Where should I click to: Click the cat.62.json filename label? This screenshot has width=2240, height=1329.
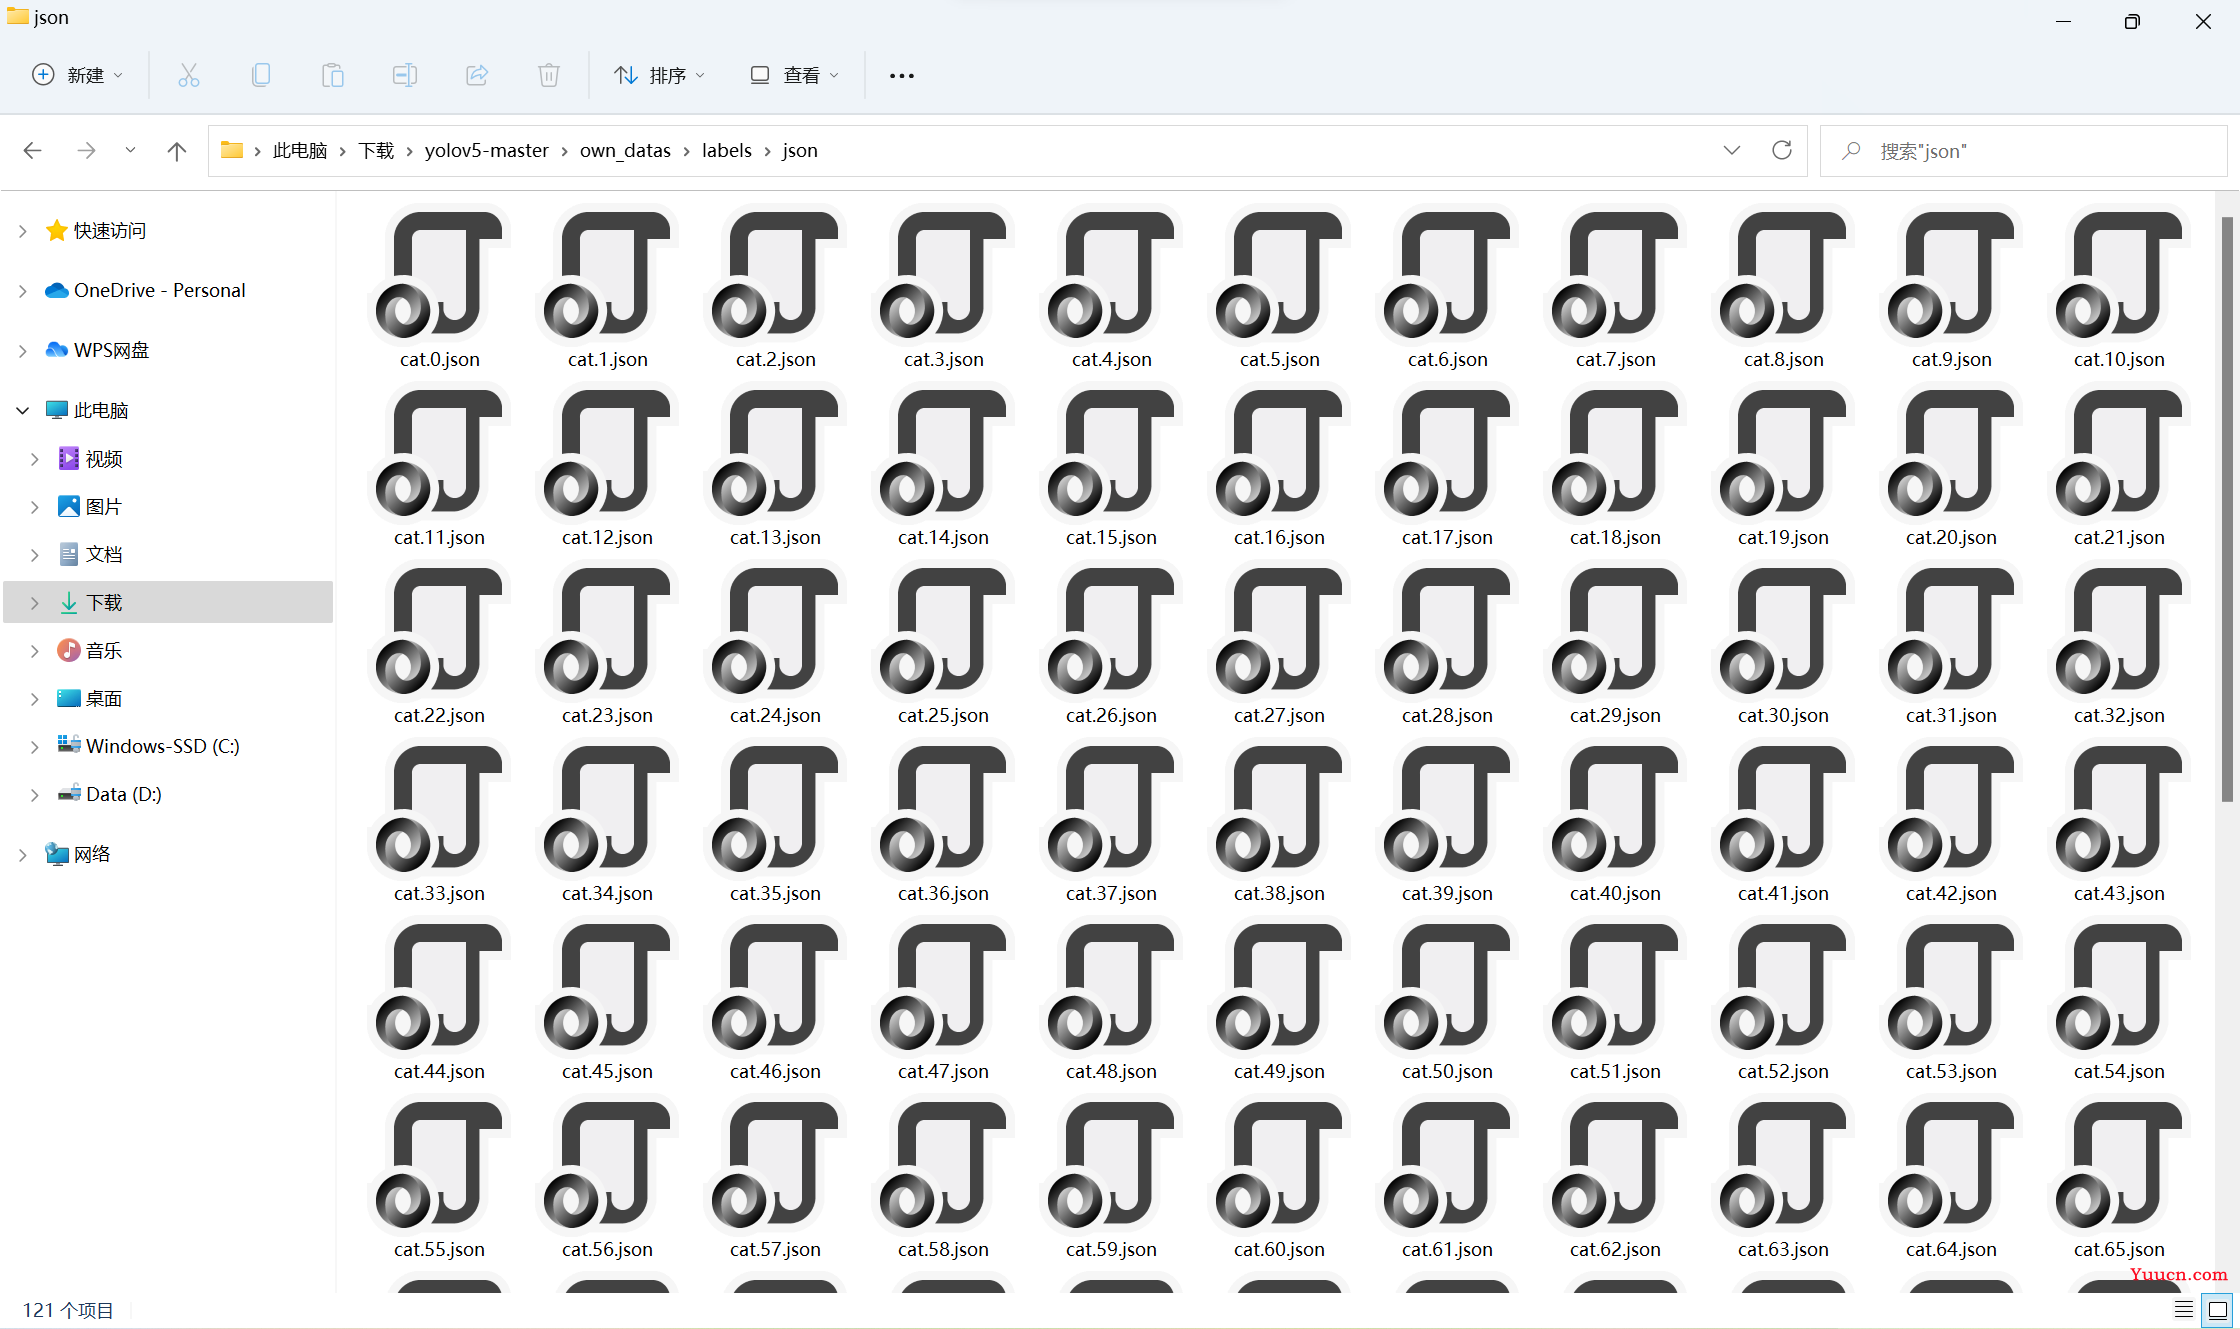(x=1615, y=1250)
